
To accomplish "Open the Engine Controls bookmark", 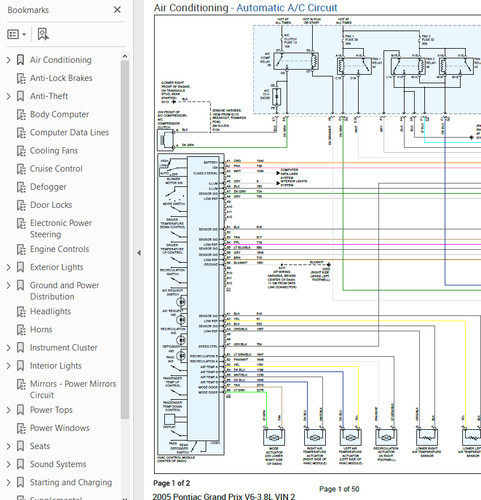I will pyautogui.click(x=59, y=249).
